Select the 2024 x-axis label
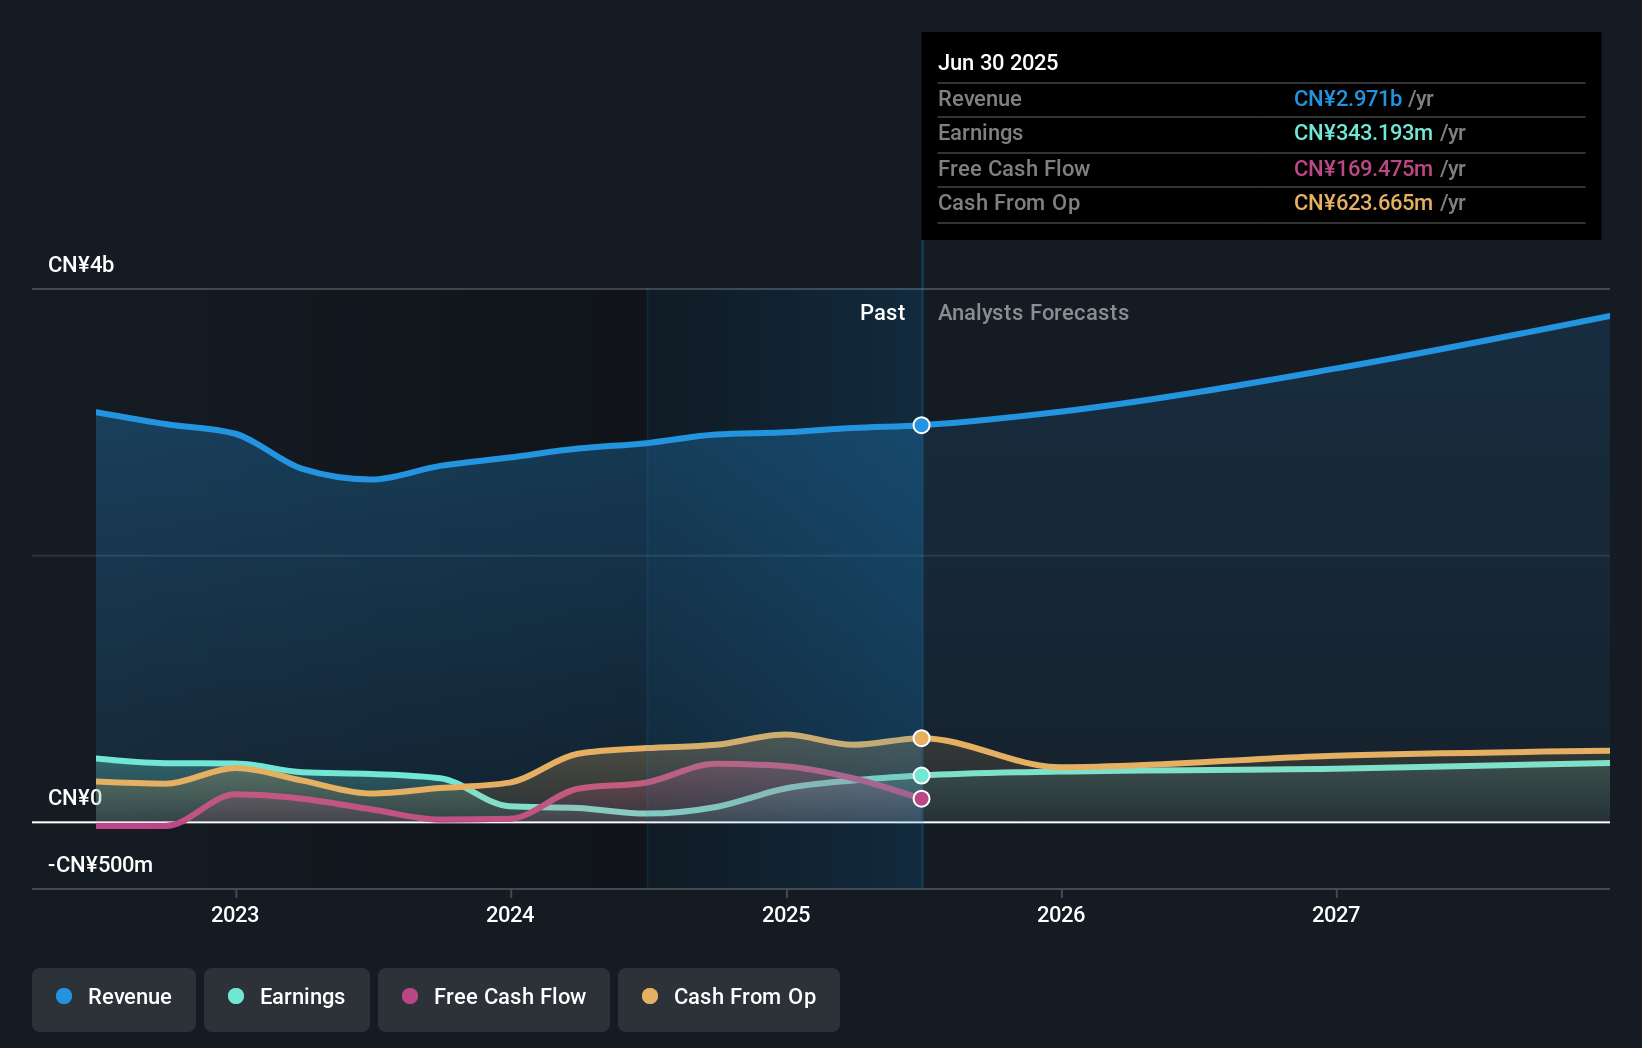 (510, 914)
